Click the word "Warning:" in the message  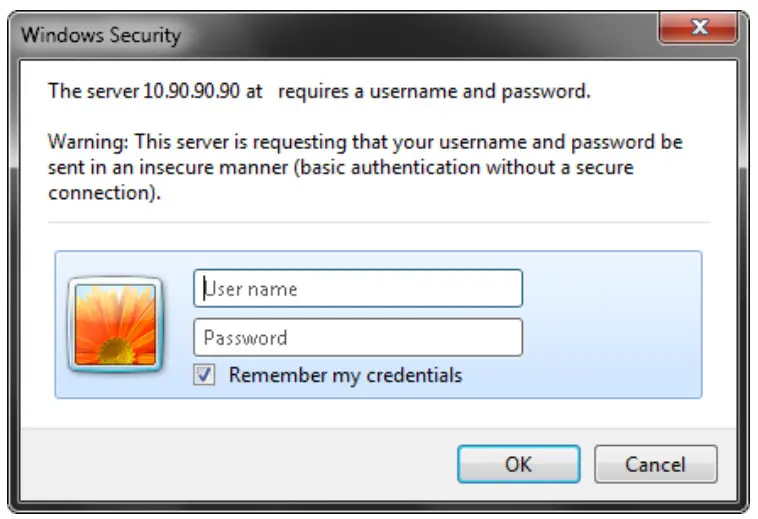[89, 142]
